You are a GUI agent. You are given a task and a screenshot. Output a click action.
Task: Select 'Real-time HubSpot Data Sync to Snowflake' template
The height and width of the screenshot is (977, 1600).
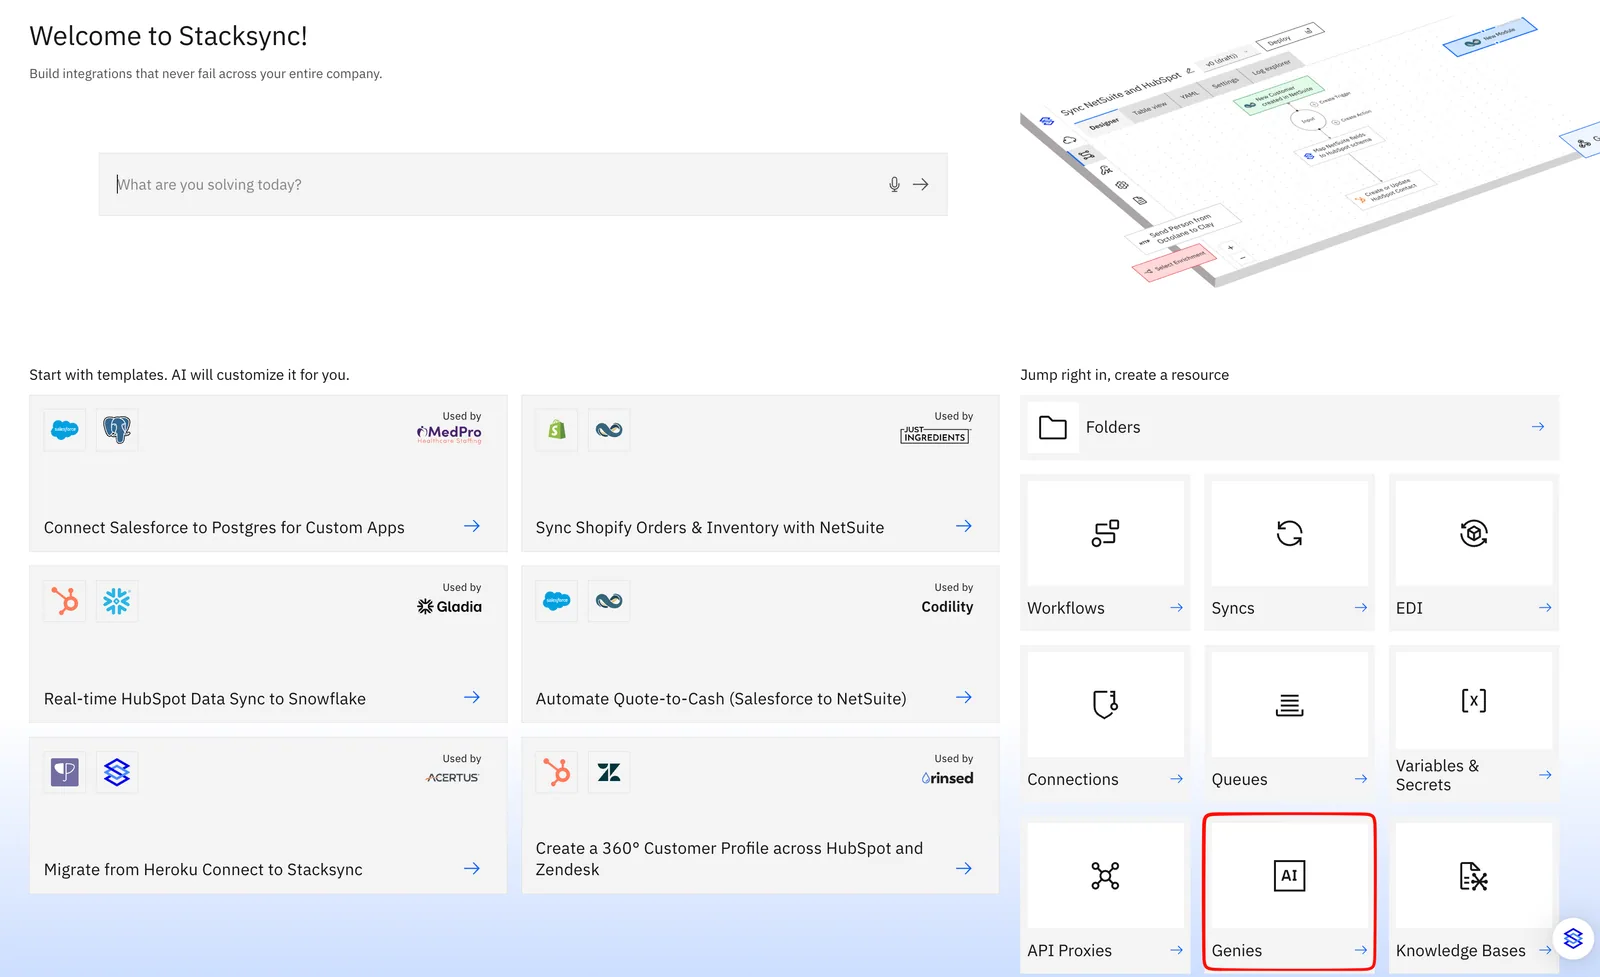(x=268, y=644)
